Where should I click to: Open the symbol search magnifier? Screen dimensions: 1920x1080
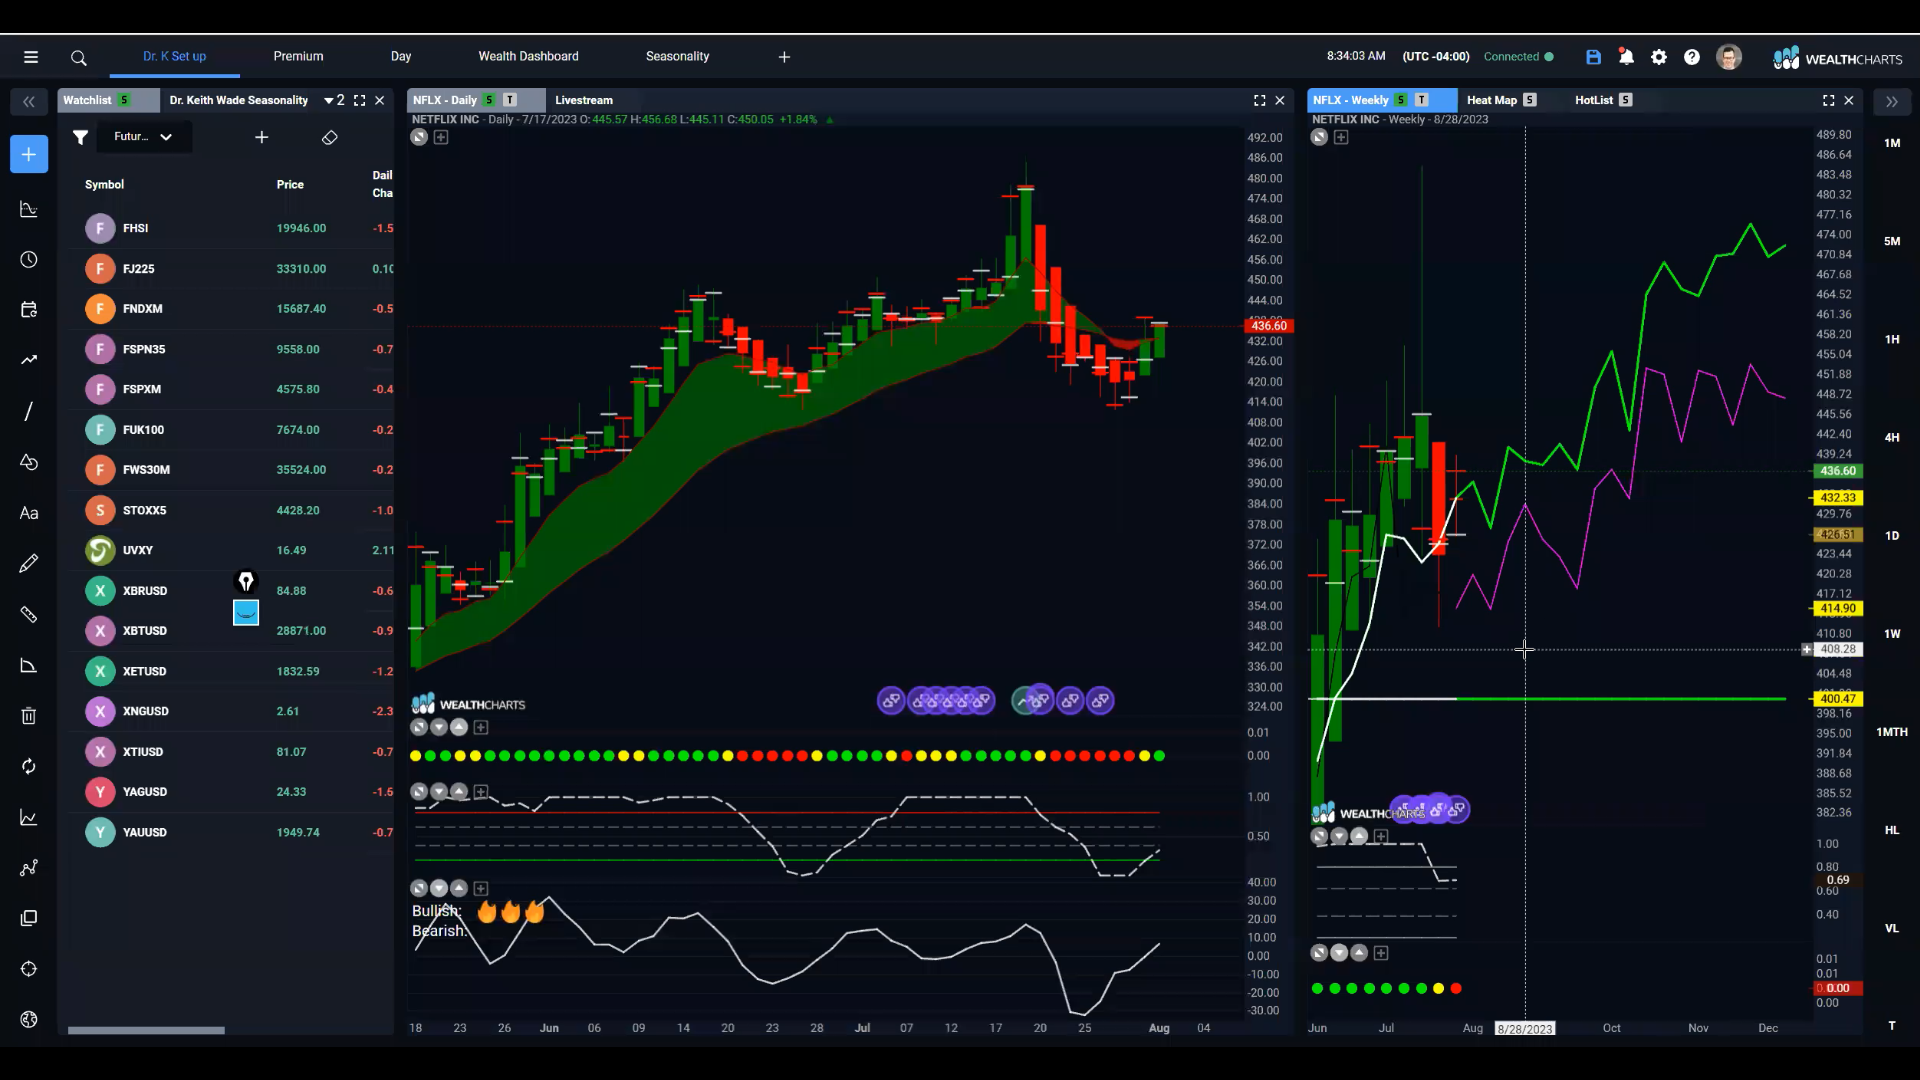(79, 58)
